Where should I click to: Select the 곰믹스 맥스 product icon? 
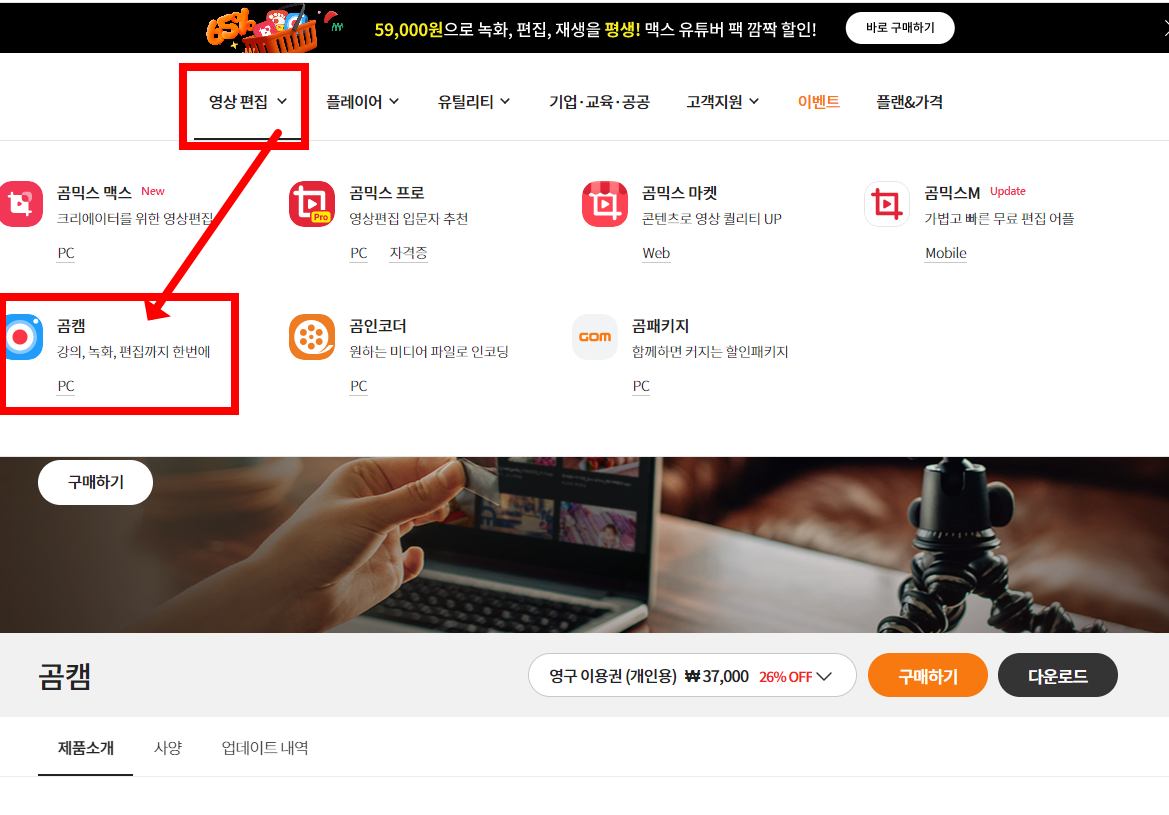[x=24, y=204]
